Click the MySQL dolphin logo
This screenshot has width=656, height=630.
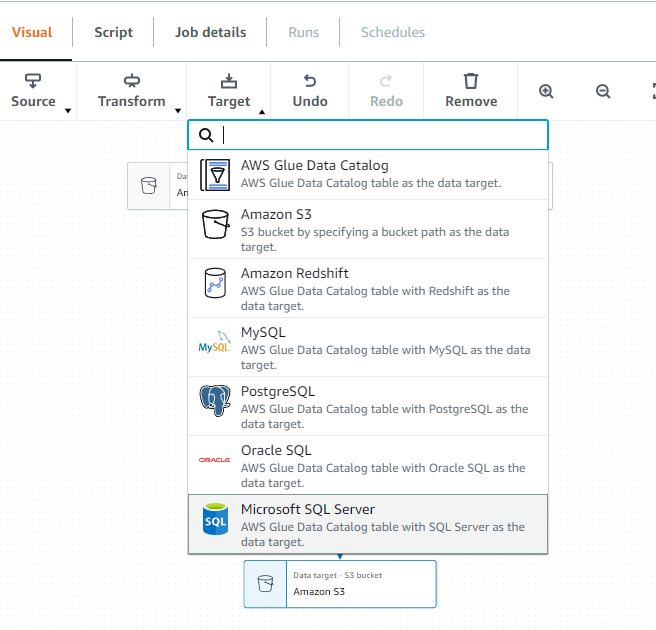(215, 342)
